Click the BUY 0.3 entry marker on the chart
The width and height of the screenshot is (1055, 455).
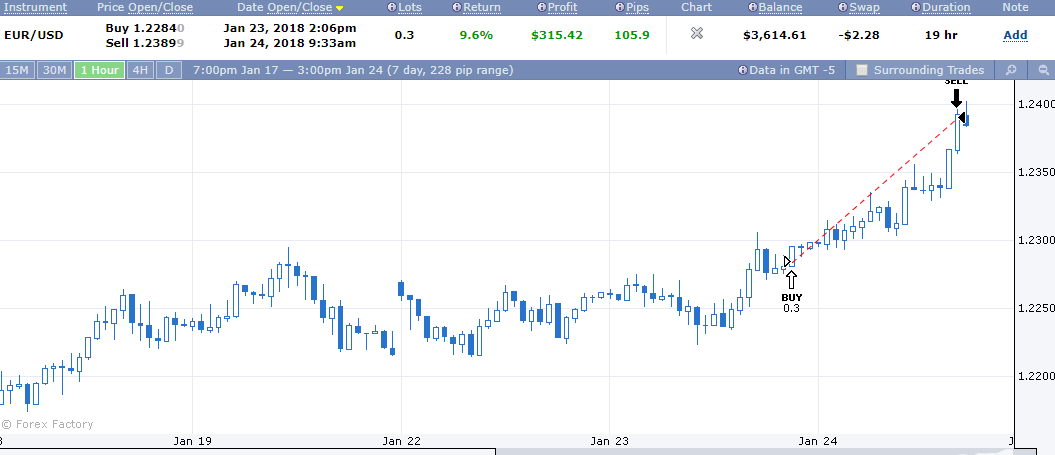[791, 291]
